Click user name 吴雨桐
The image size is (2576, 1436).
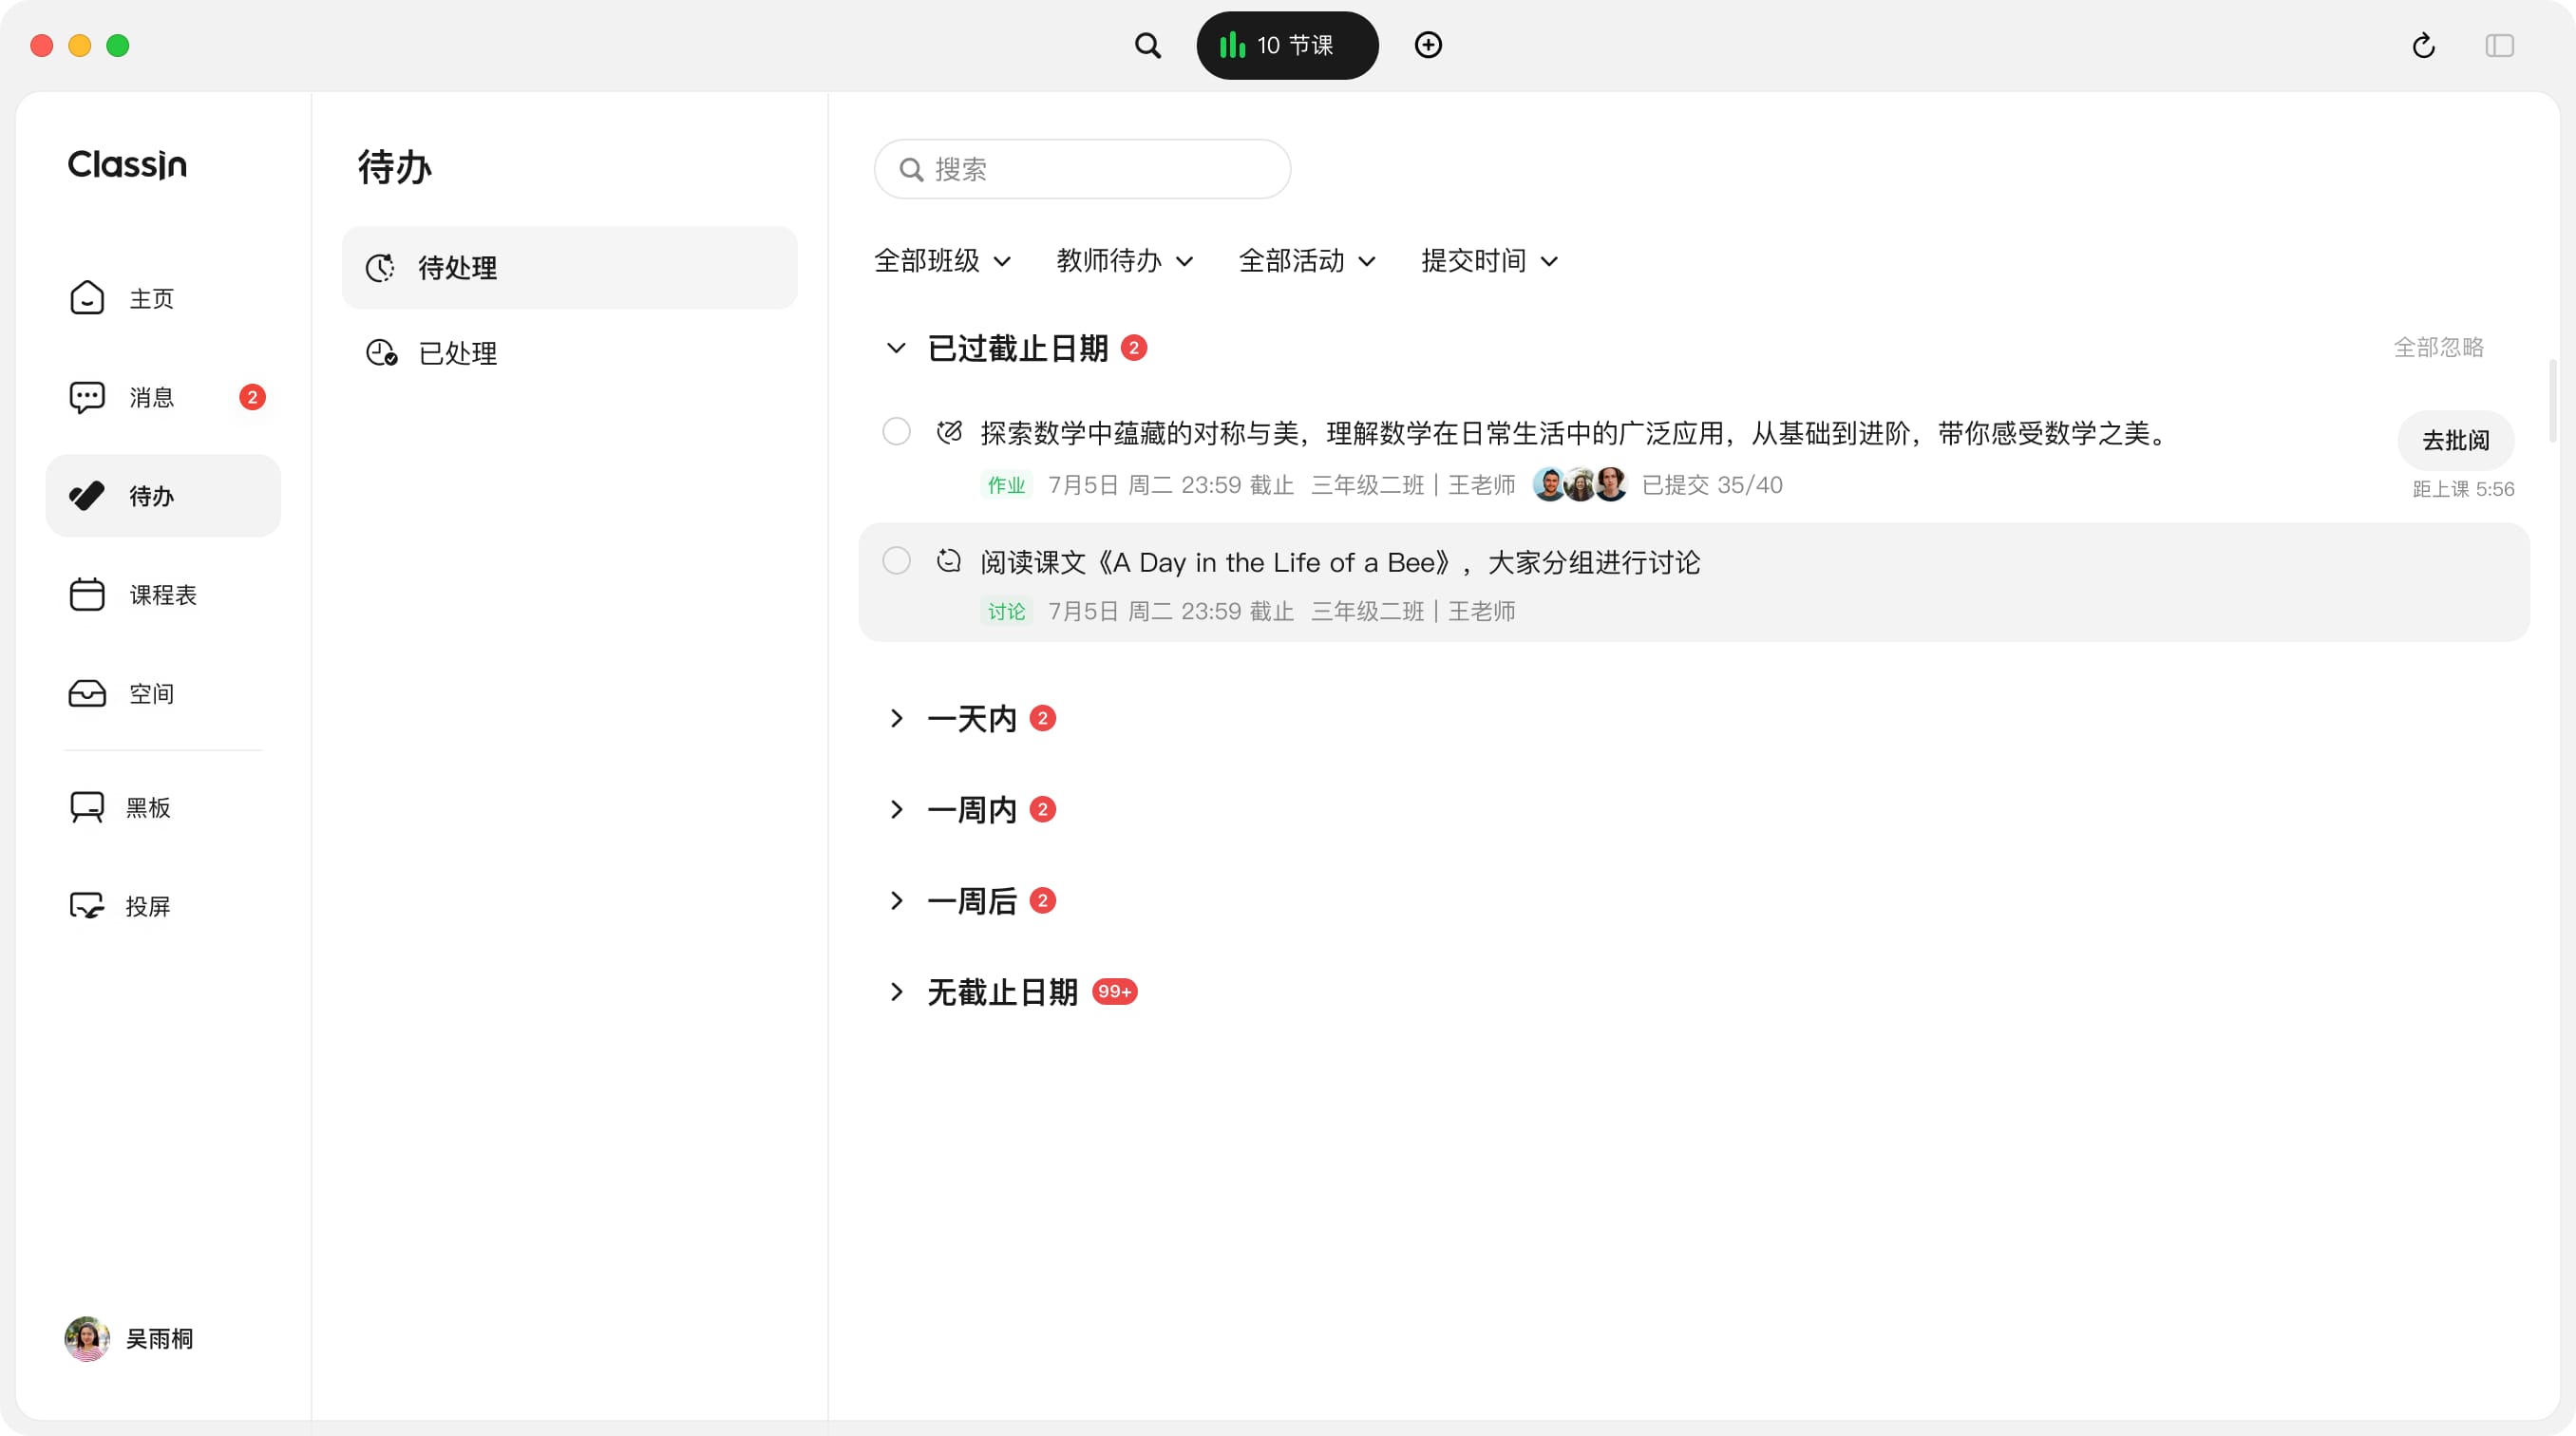click(160, 1338)
